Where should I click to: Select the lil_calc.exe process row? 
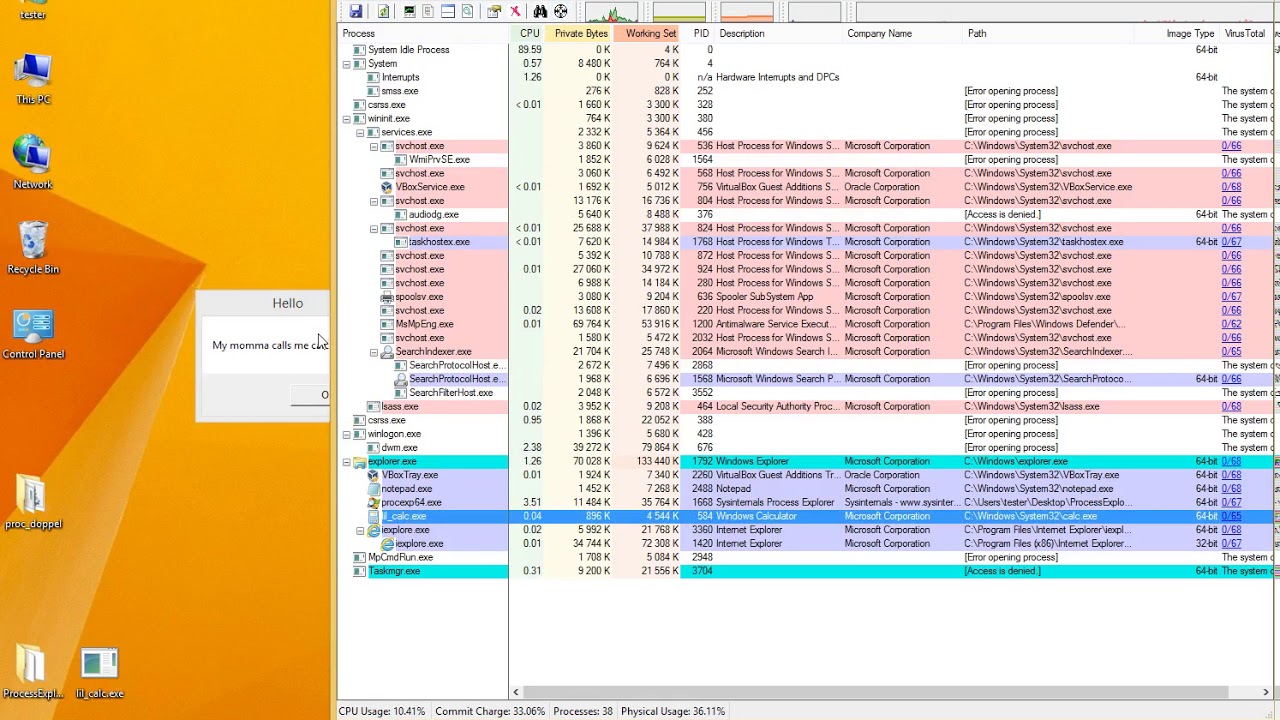pos(806,517)
